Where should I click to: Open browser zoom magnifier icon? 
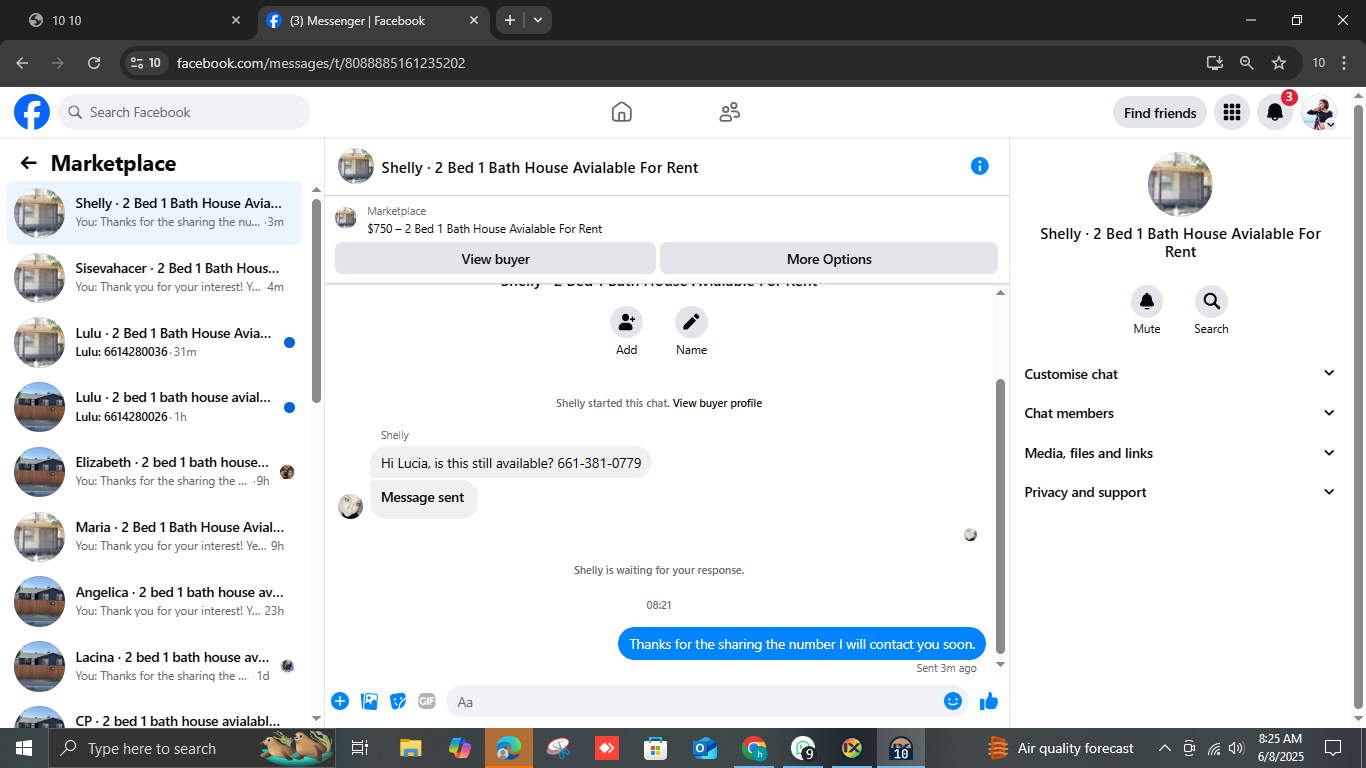(x=1247, y=63)
